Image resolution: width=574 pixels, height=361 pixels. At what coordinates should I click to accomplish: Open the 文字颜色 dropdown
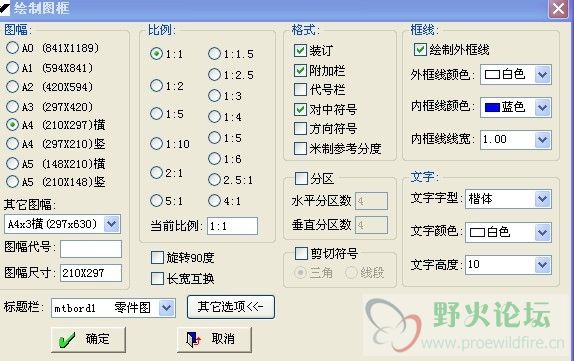(x=543, y=232)
